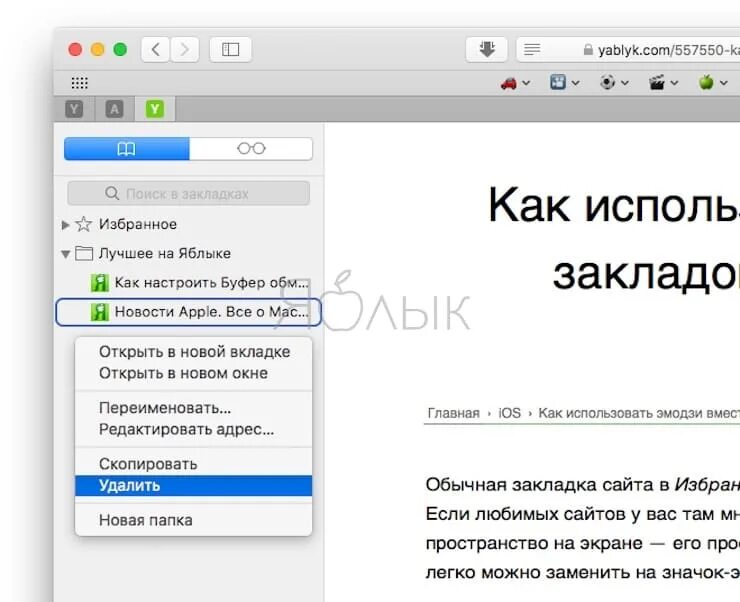The height and width of the screenshot is (602, 740).
Task: Click the yablyk.com address field
Action: click(x=628, y=50)
